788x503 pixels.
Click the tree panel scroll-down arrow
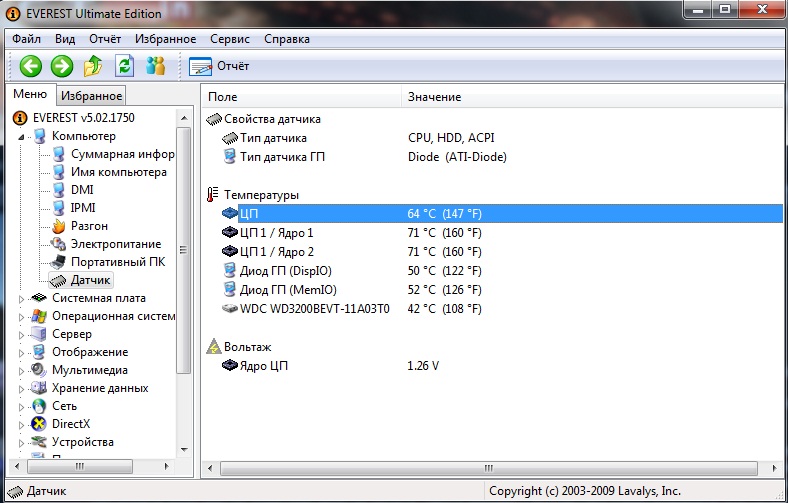(184, 450)
